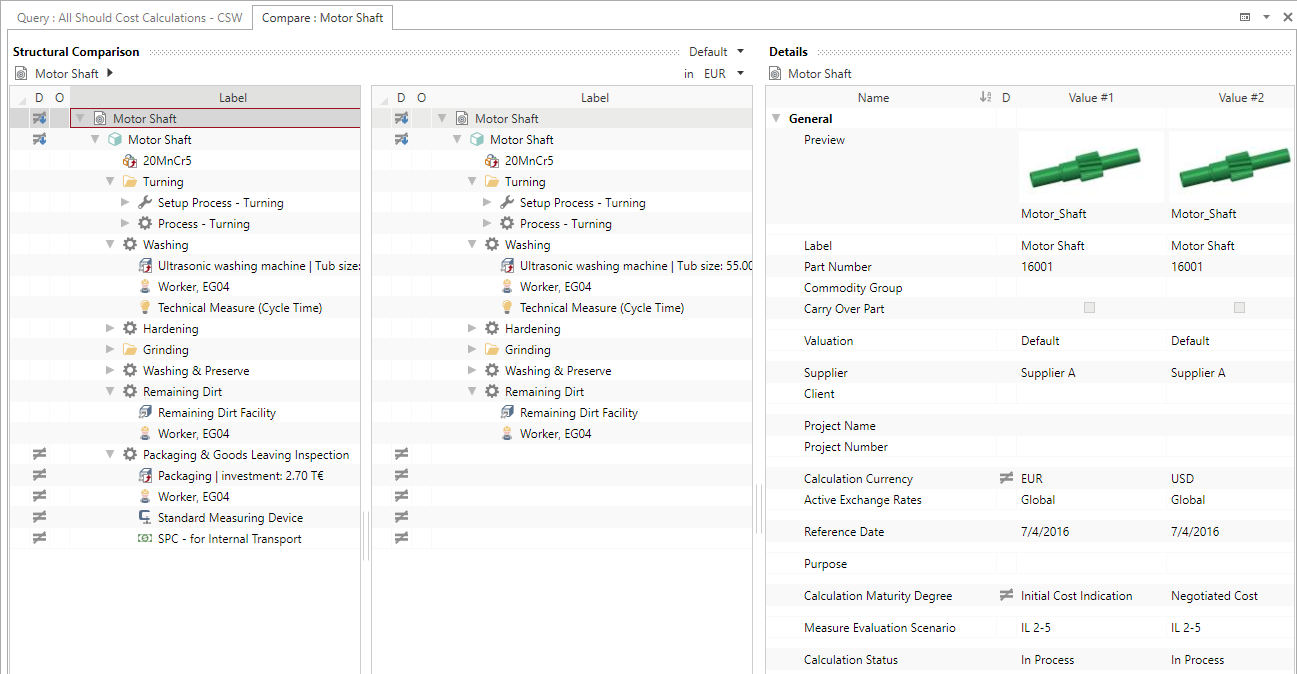This screenshot has width=1297, height=674.
Task: Click the Ultrasonic washing machine icon in left panel
Action: click(144, 266)
